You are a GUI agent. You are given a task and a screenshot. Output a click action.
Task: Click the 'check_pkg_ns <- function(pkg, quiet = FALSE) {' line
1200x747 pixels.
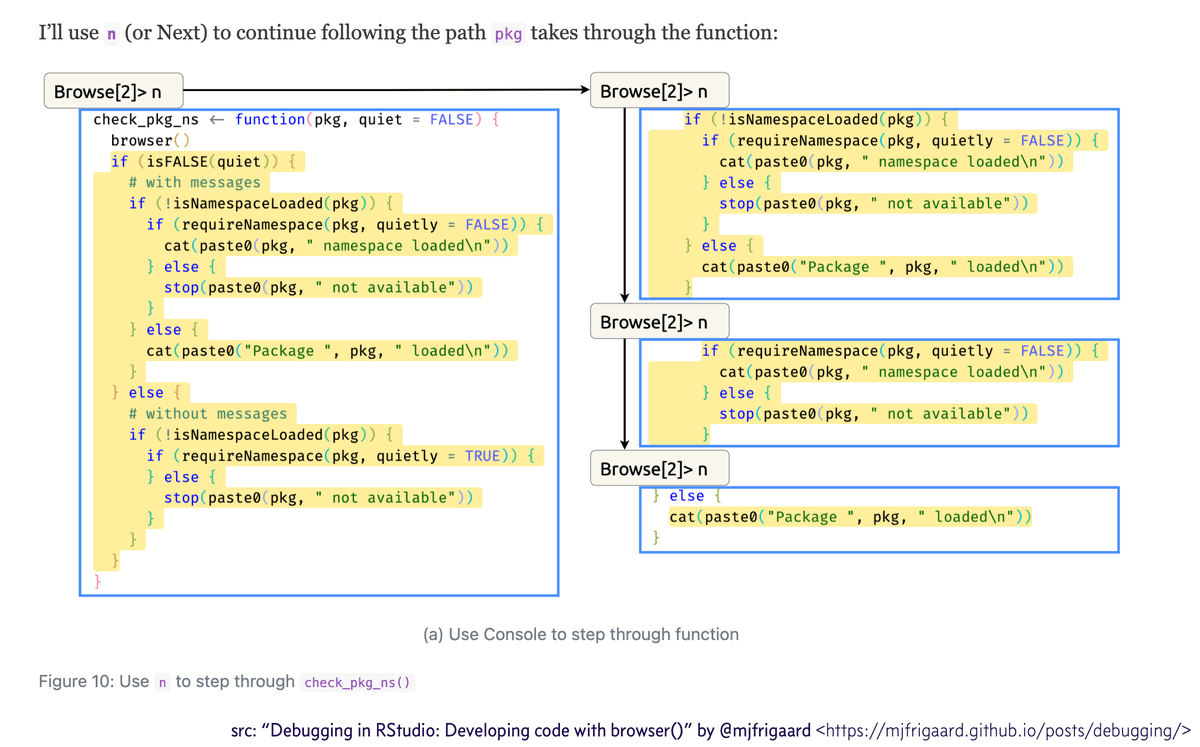[296, 119]
